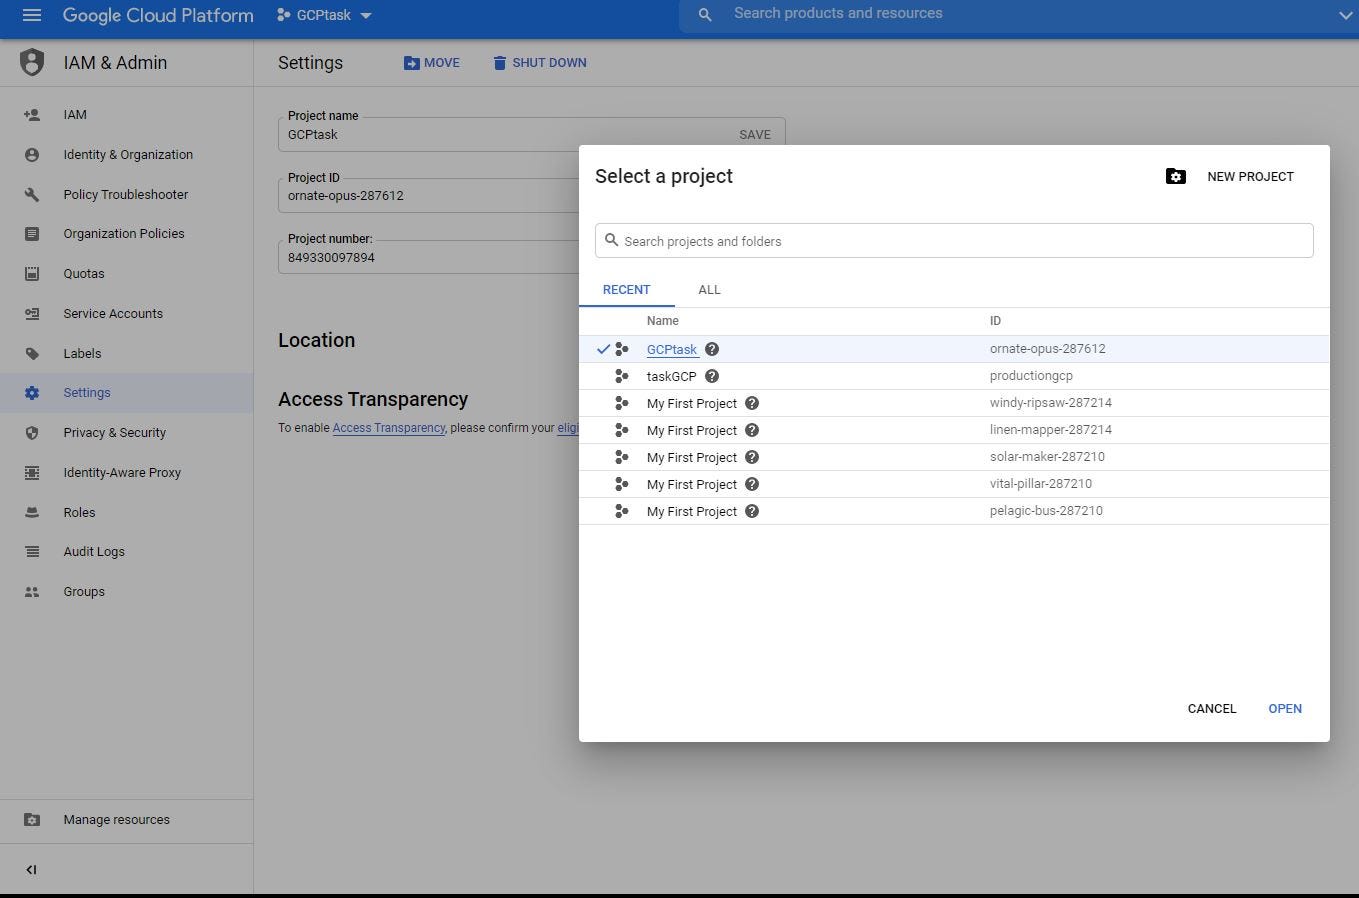
Task: Click ornate-opus-287612 ID cell
Action: pyautogui.click(x=1047, y=349)
